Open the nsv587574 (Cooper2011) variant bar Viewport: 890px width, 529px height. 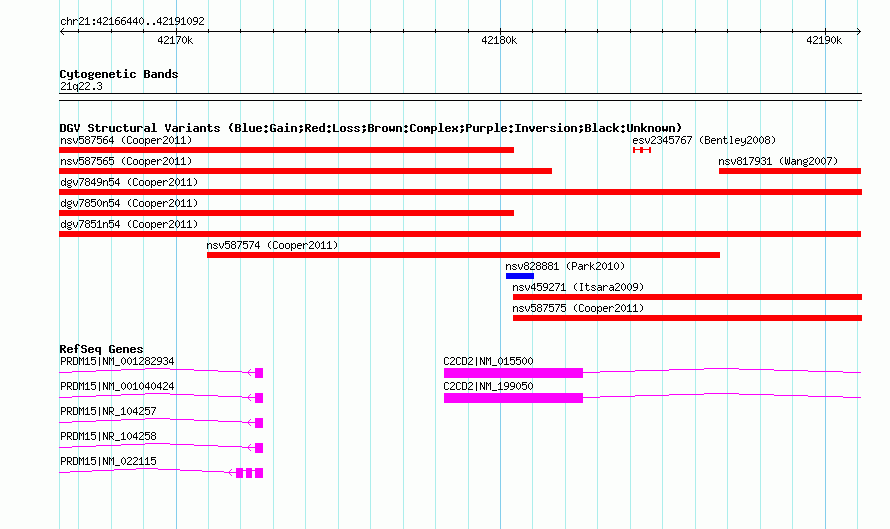pos(463,255)
